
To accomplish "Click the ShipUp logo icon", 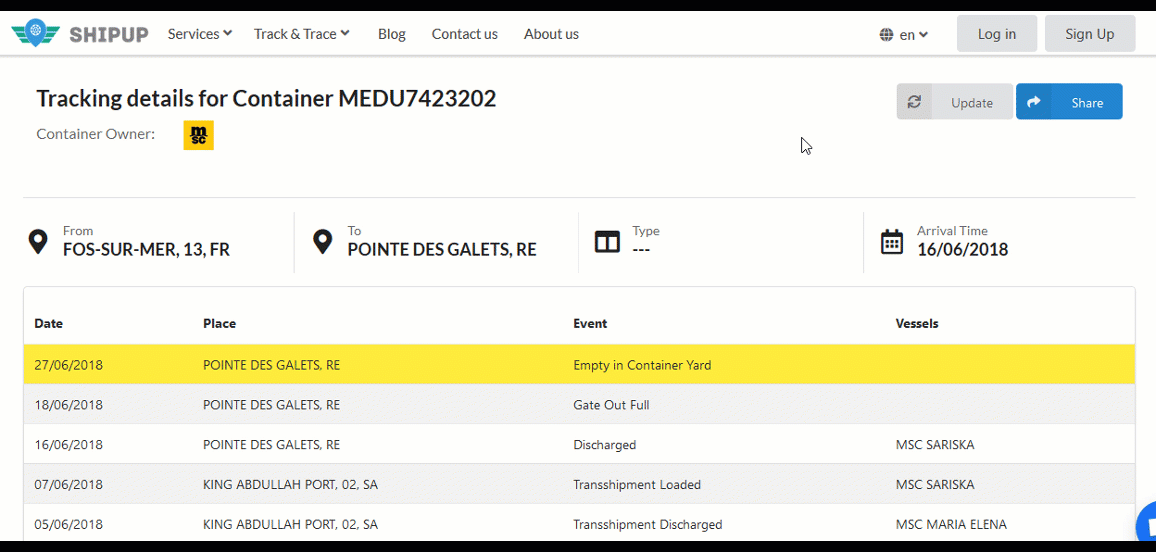I will [x=35, y=34].
